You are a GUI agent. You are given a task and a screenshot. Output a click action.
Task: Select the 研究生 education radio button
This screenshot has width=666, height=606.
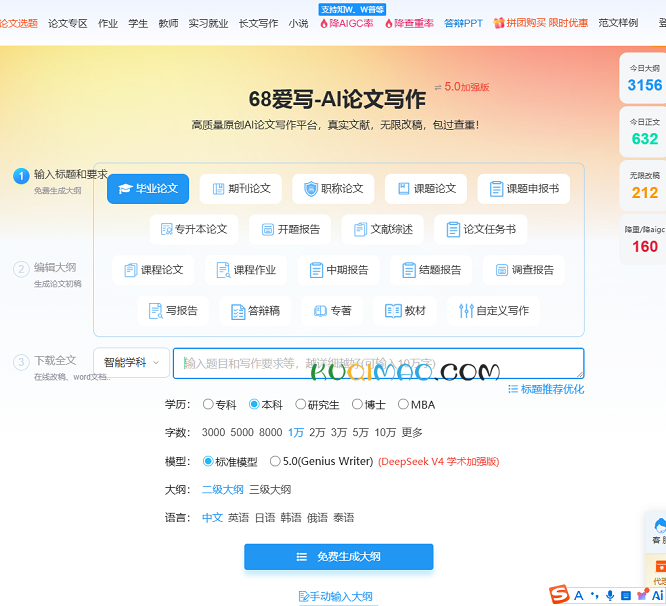(300, 404)
